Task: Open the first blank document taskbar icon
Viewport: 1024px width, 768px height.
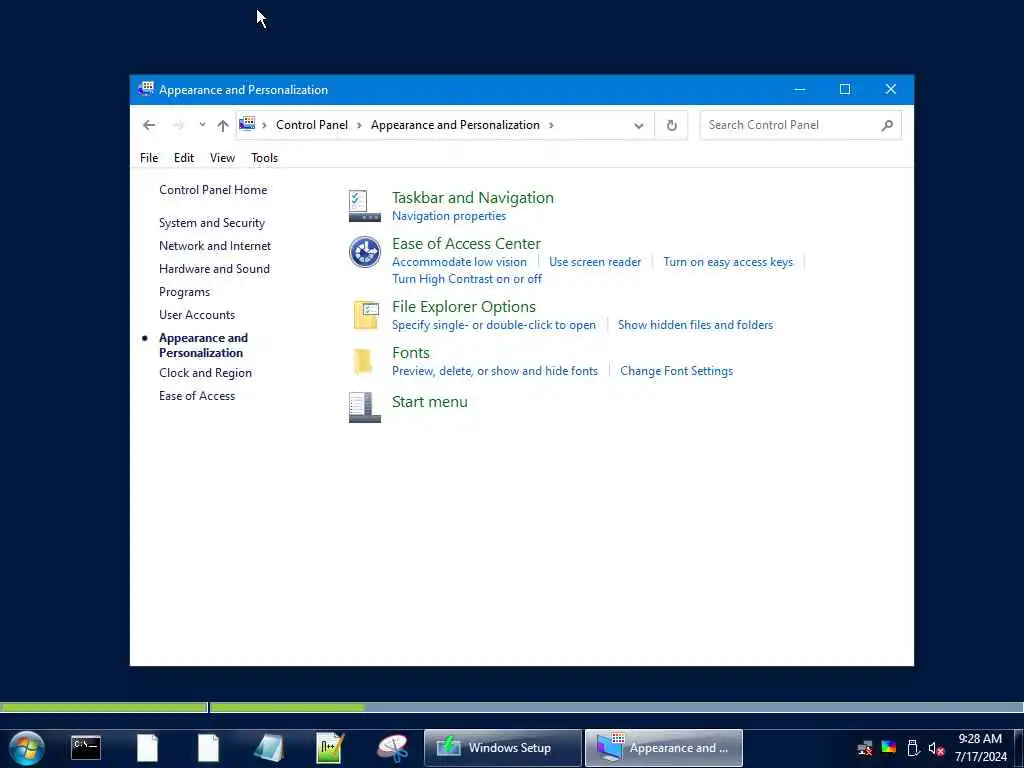Action: (148, 748)
